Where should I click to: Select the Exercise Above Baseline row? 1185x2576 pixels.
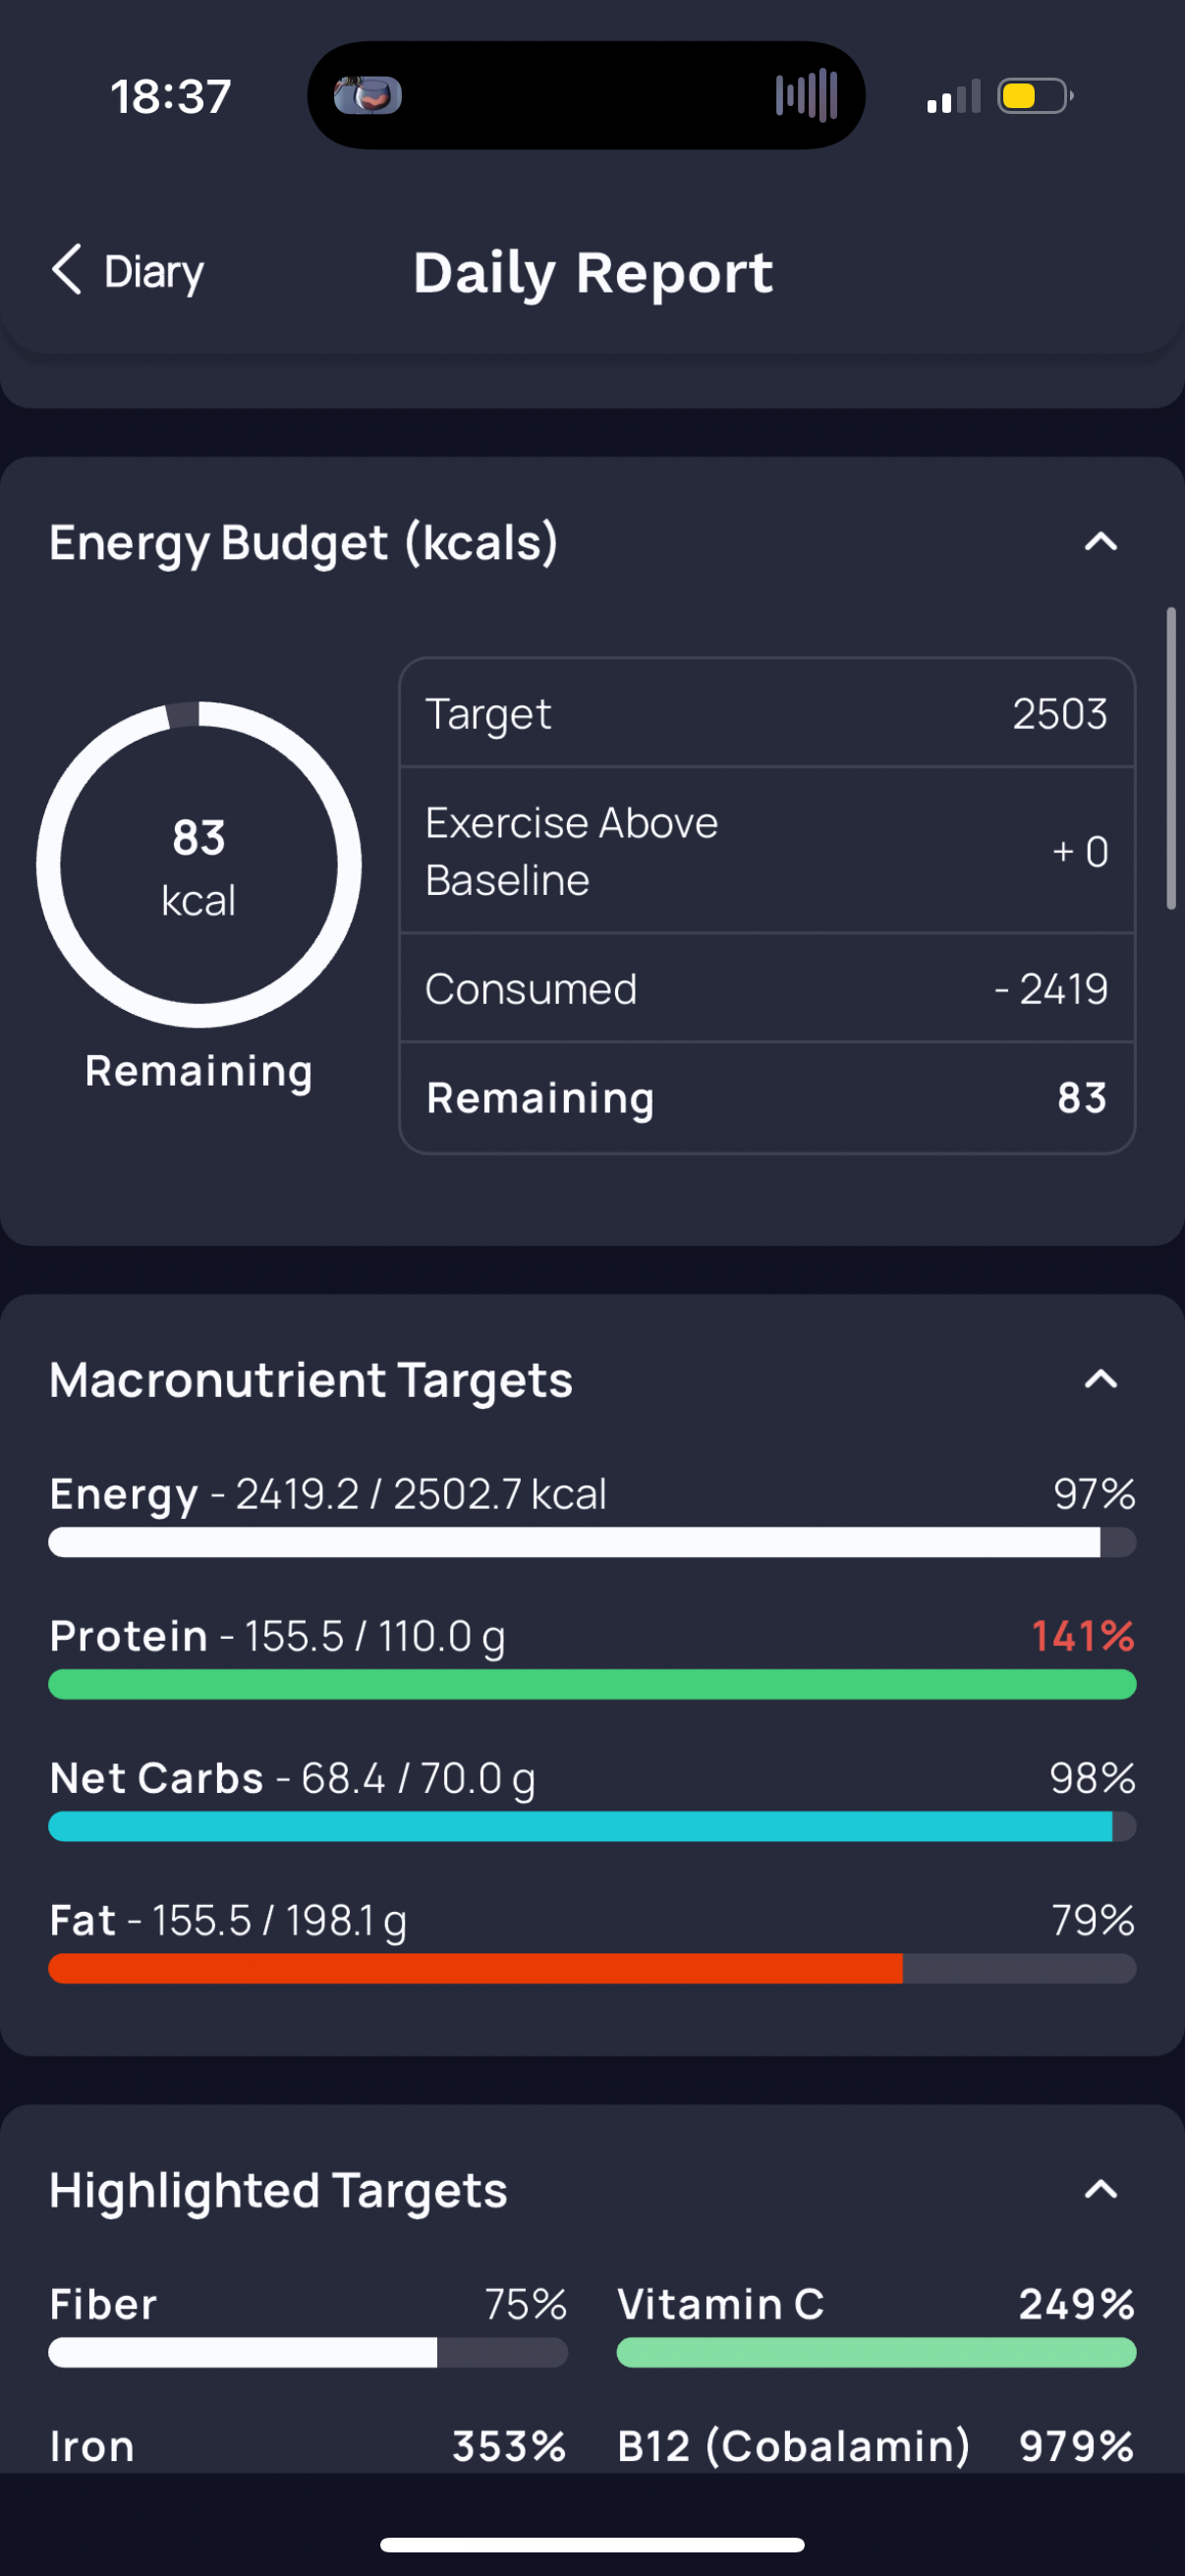tap(767, 851)
